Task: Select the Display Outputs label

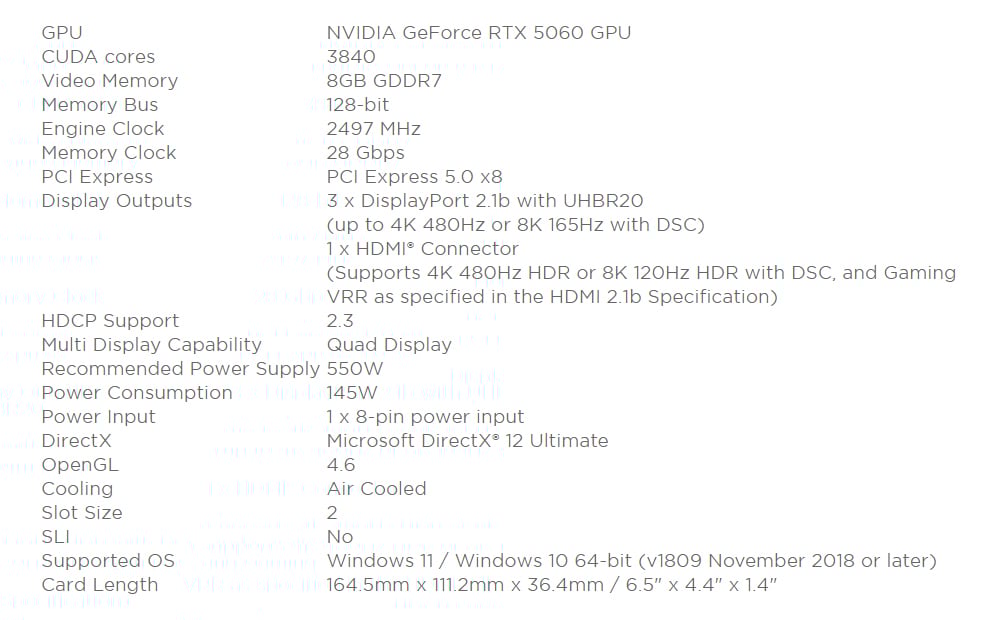Action: (x=117, y=201)
